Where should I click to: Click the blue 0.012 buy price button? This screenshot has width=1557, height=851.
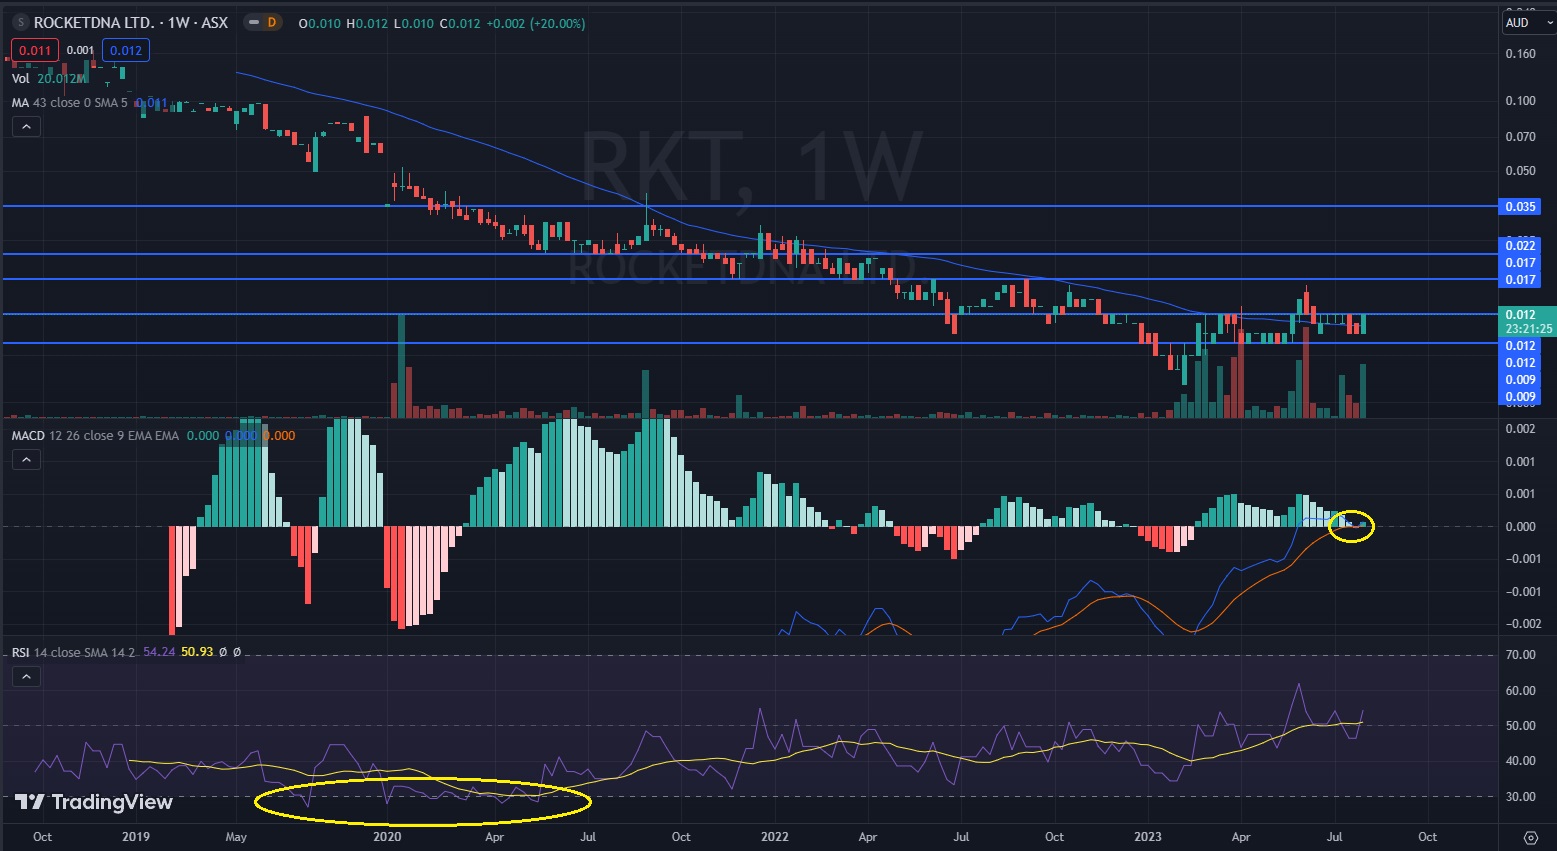coord(126,50)
